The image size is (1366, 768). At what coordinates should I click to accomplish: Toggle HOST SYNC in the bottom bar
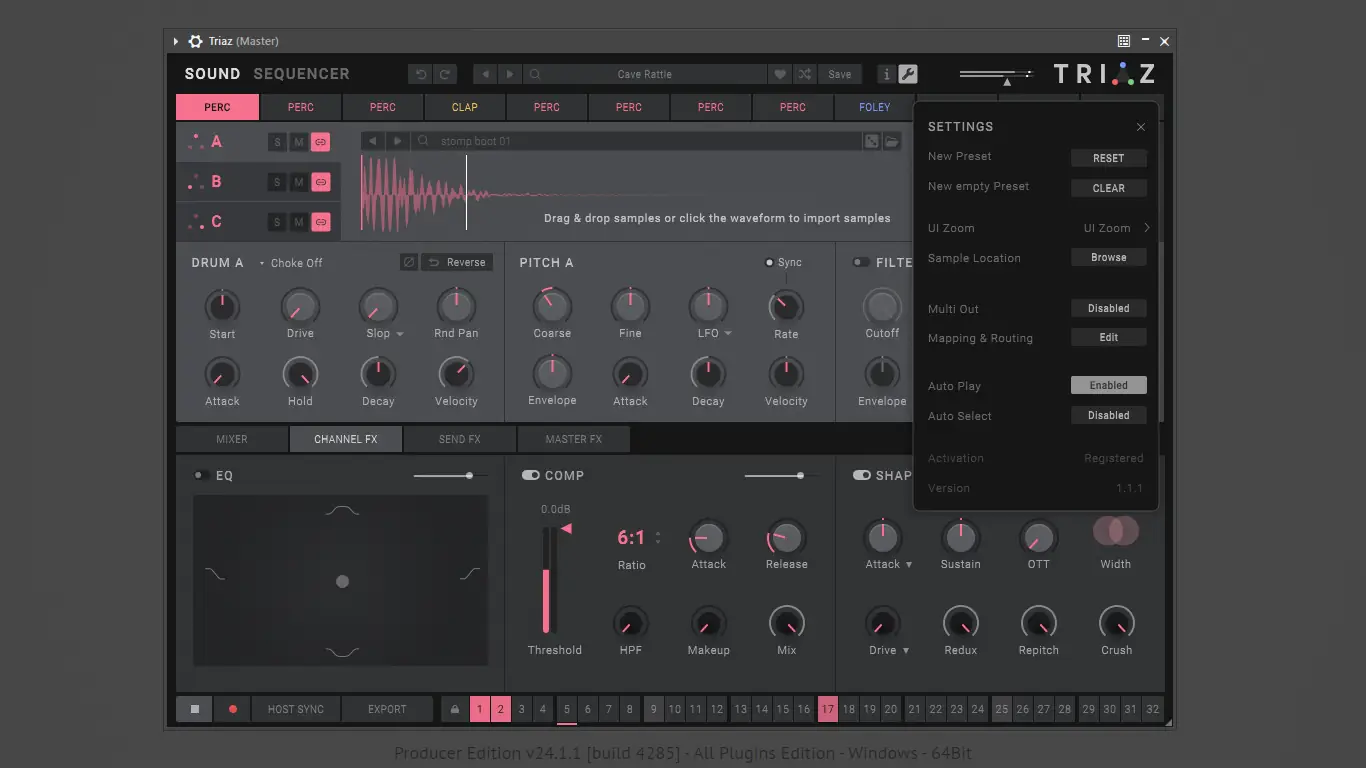296,709
